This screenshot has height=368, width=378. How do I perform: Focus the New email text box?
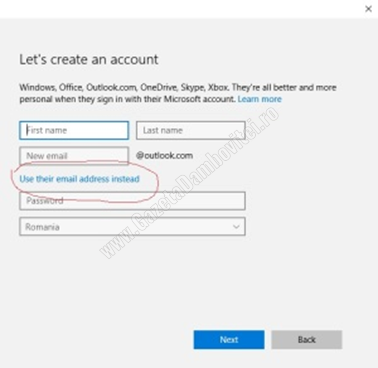pos(74,156)
